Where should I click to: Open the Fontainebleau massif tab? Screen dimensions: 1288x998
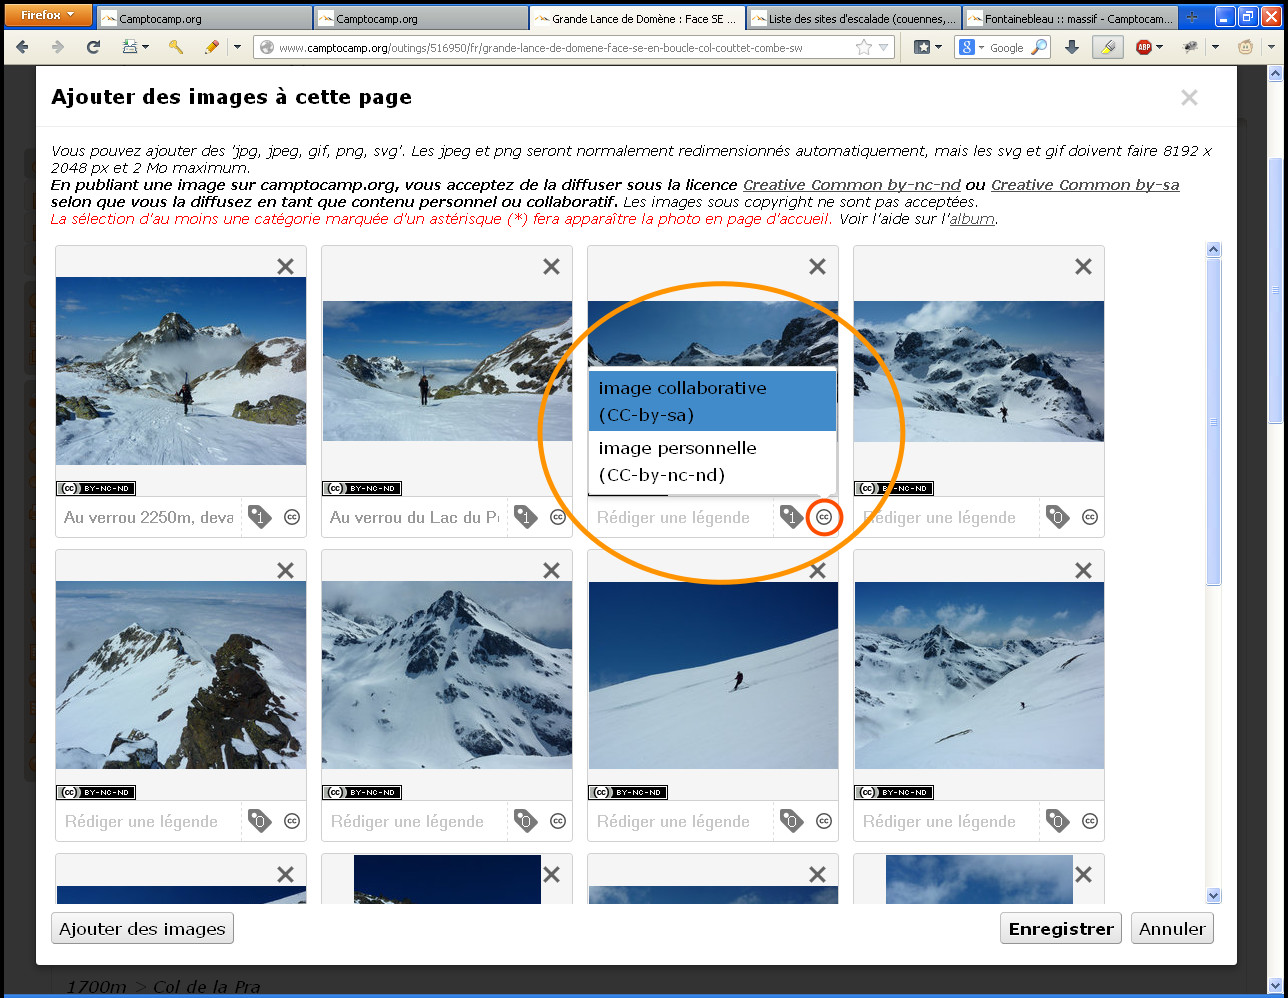(x=1070, y=18)
